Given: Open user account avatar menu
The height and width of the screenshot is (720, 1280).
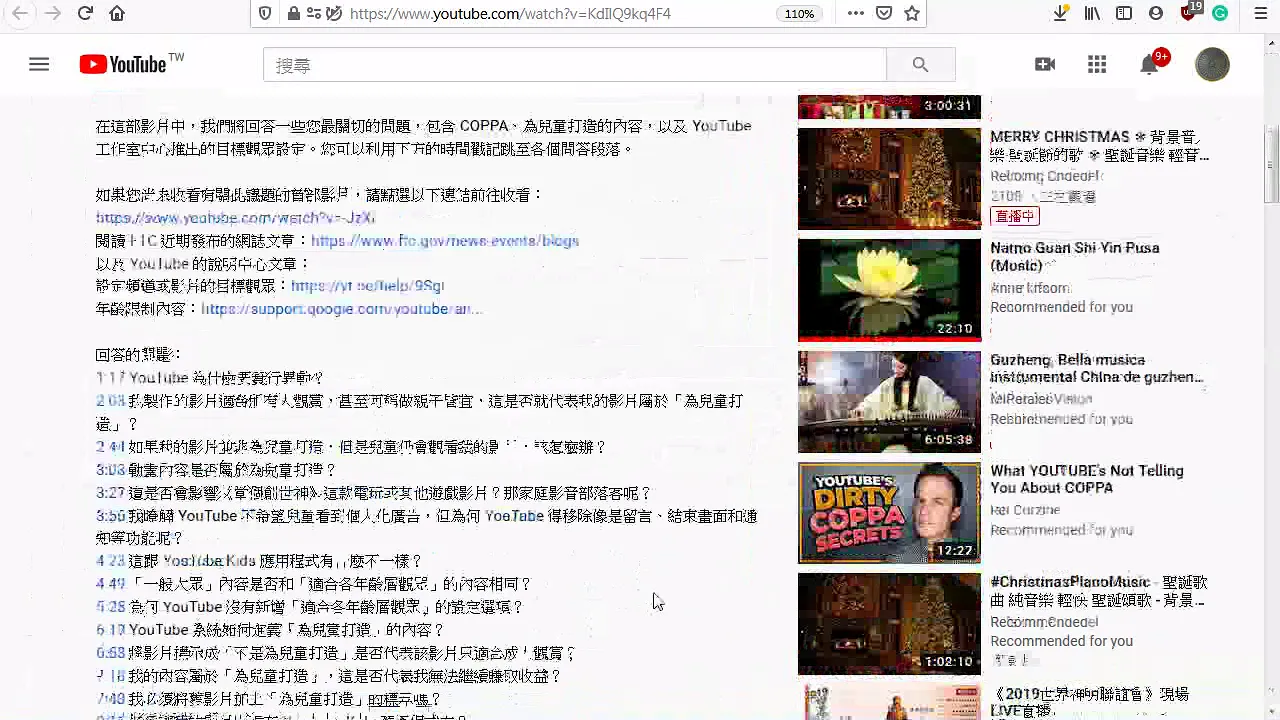Looking at the screenshot, I should (1212, 65).
